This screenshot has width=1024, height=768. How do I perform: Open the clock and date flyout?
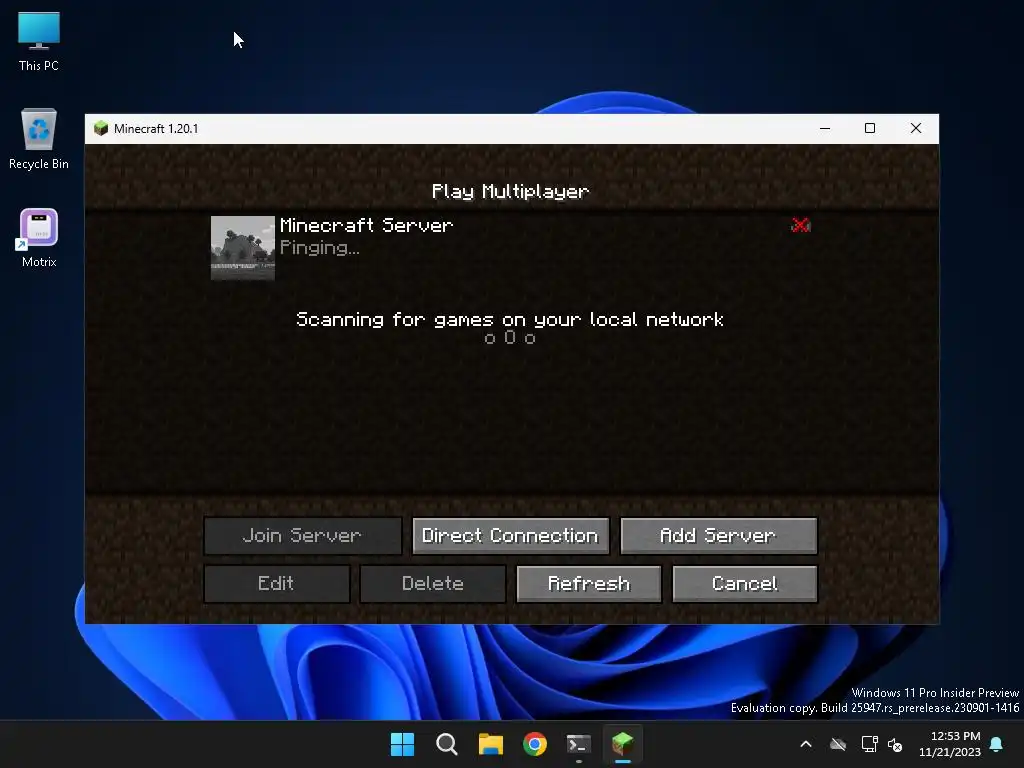950,744
